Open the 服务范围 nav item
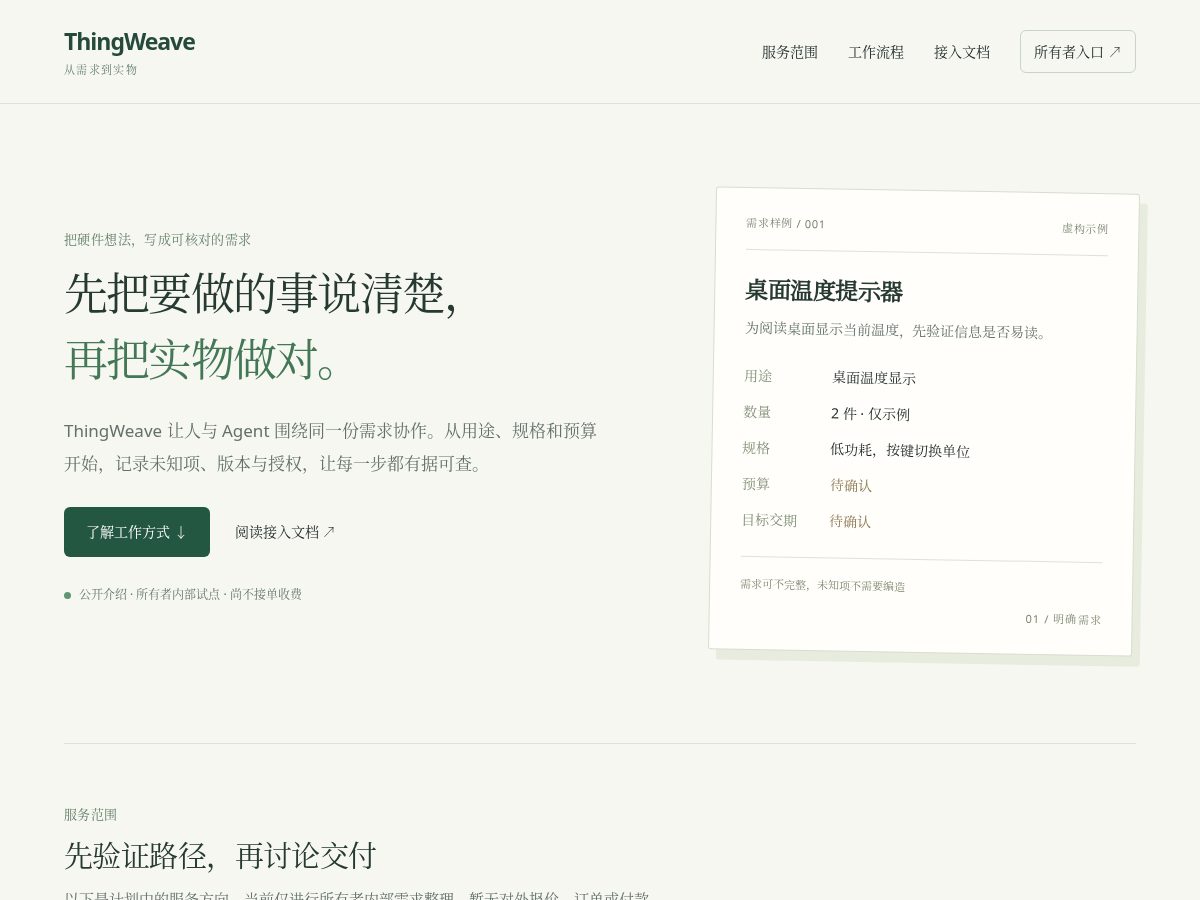1200x900 pixels. 790,52
